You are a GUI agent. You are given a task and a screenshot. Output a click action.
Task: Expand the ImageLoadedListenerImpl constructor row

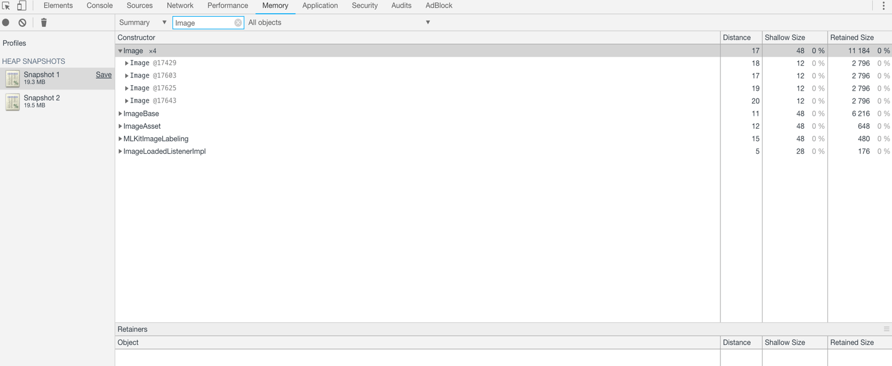pyautogui.click(x=120, y=151)
